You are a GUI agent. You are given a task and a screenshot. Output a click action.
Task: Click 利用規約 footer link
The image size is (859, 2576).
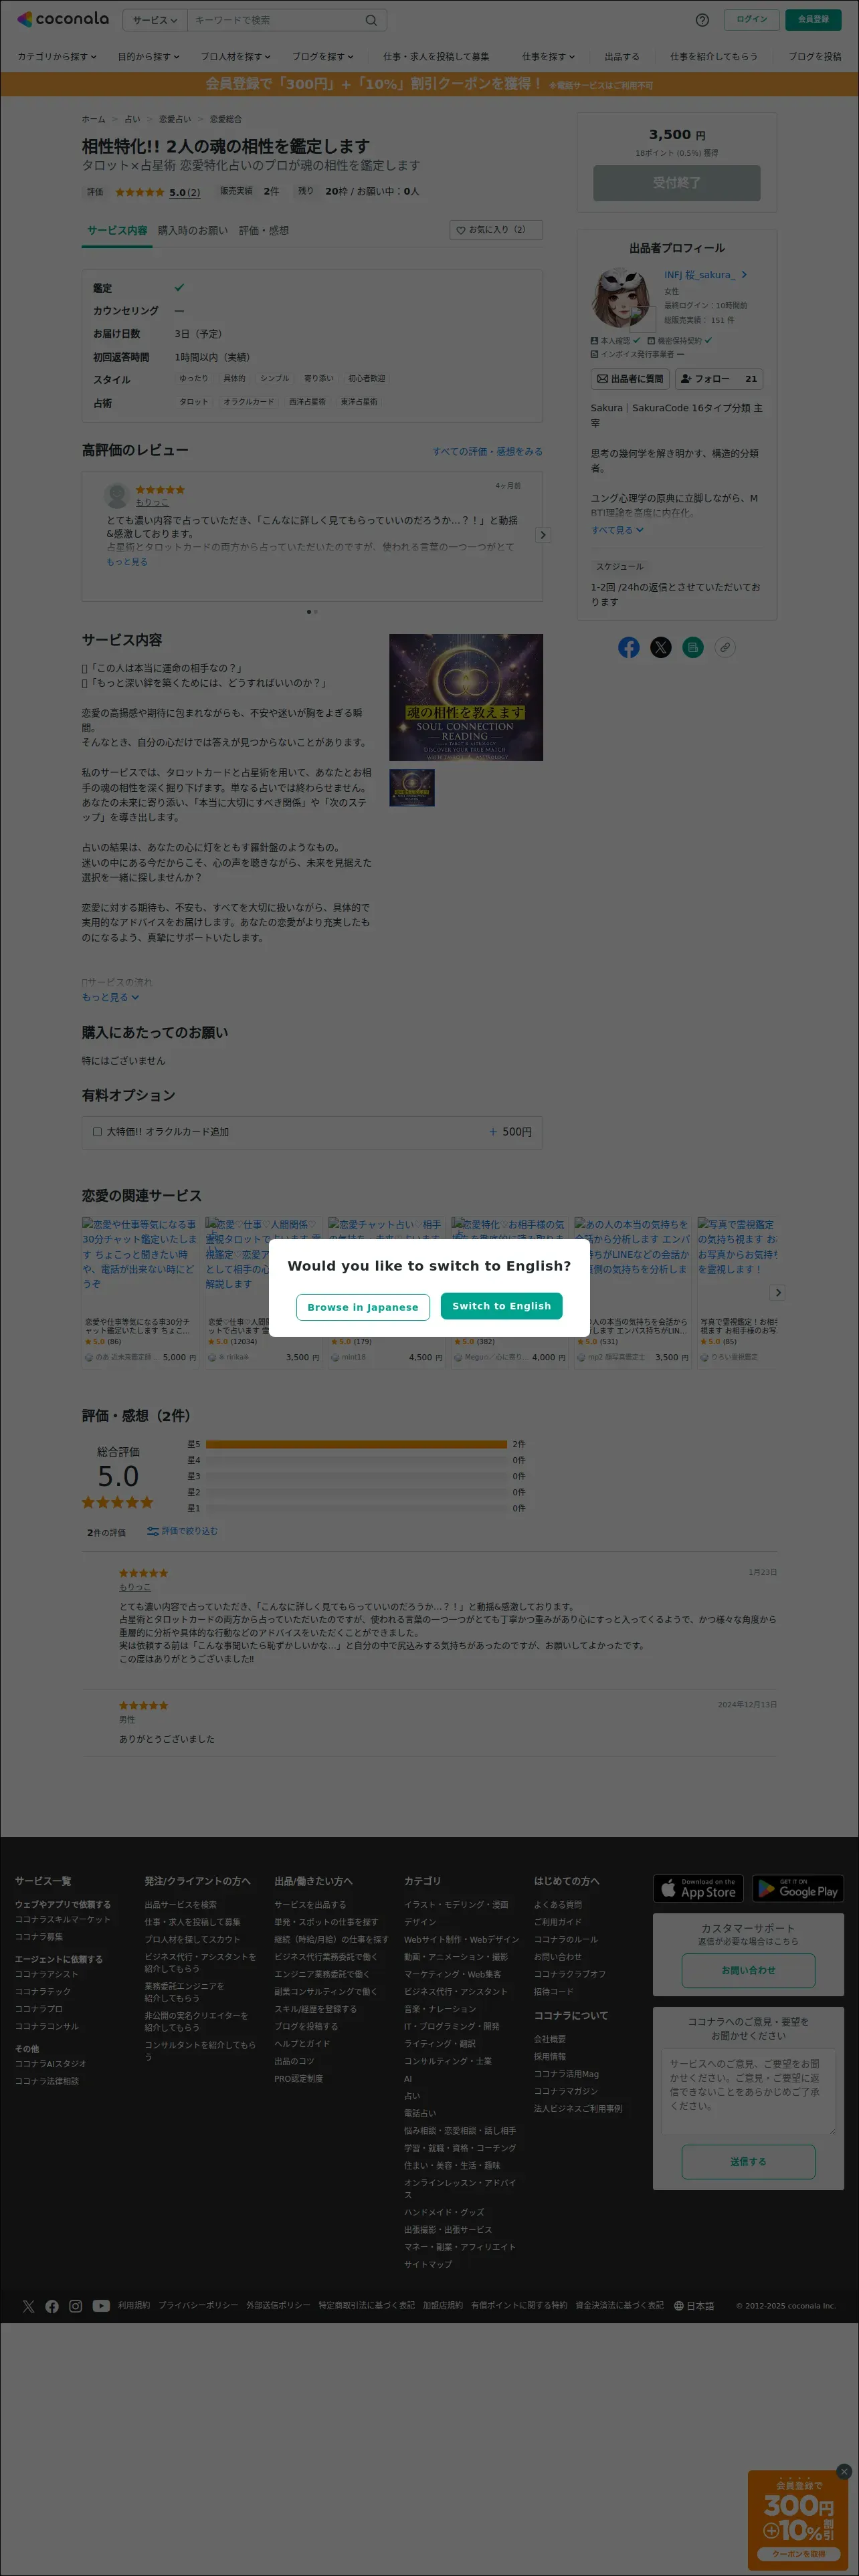(134, 2306)
